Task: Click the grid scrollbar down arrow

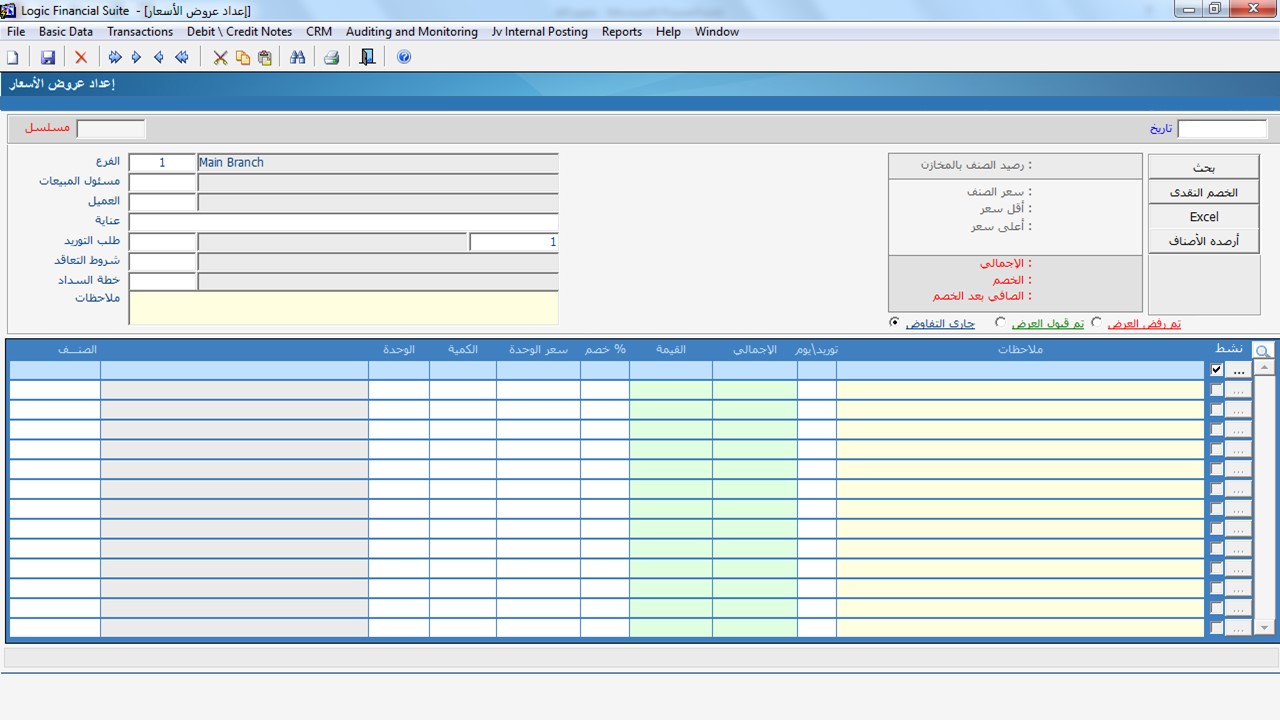Action: pos(1264,627)
